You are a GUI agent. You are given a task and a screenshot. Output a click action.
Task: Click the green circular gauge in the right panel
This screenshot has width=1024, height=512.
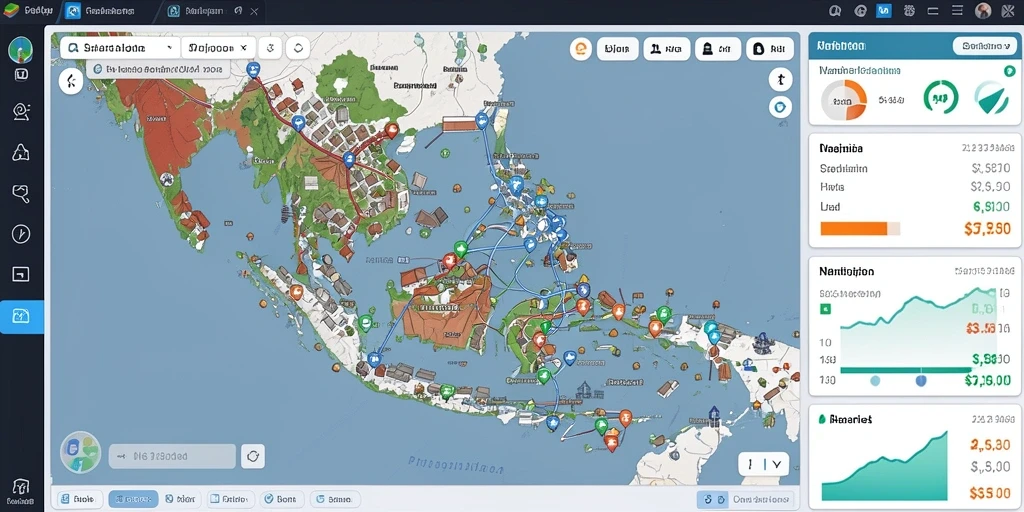coord(940,98)
